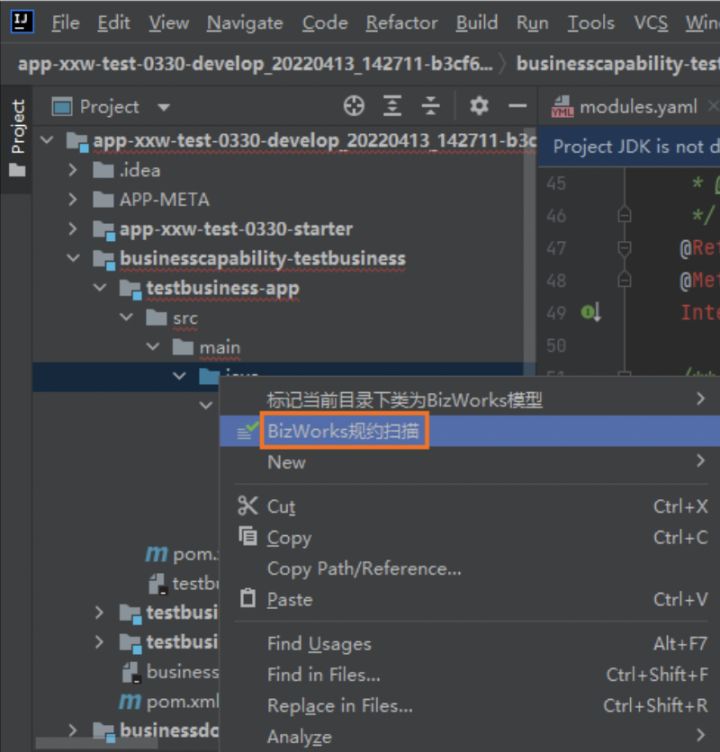720x752 pixels.
Task: Click the Collapse All icon in Project panel
Action: pos(430,106)
